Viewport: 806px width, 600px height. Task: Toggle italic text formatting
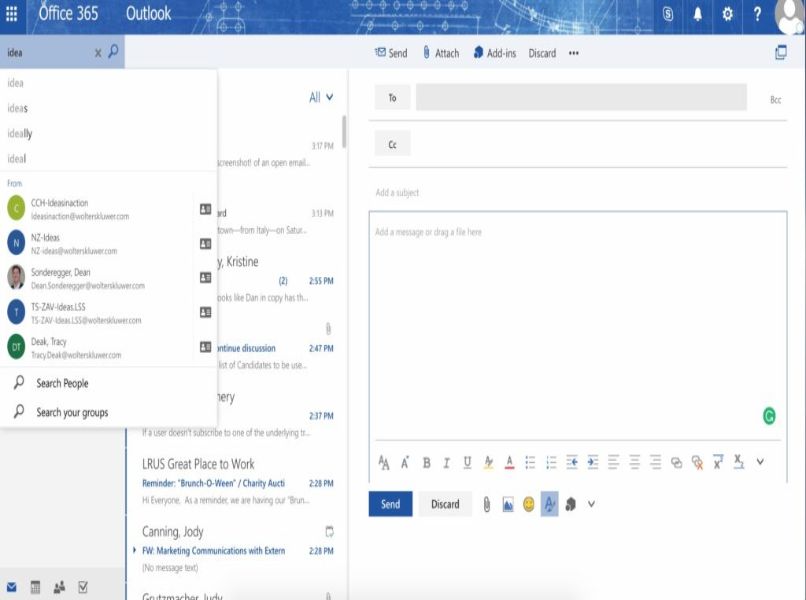445,462
